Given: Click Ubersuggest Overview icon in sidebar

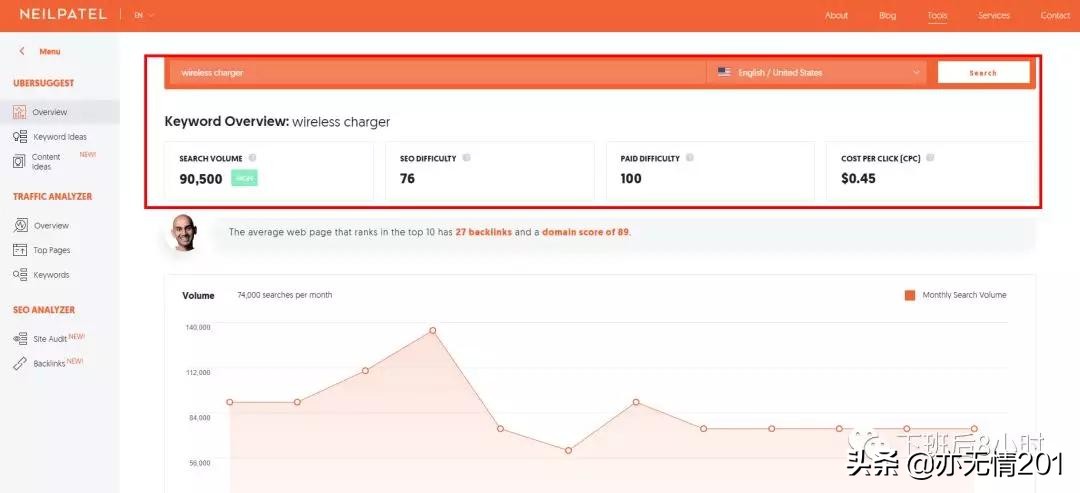Looking at the screenshot, I should [x=19, y=112].
